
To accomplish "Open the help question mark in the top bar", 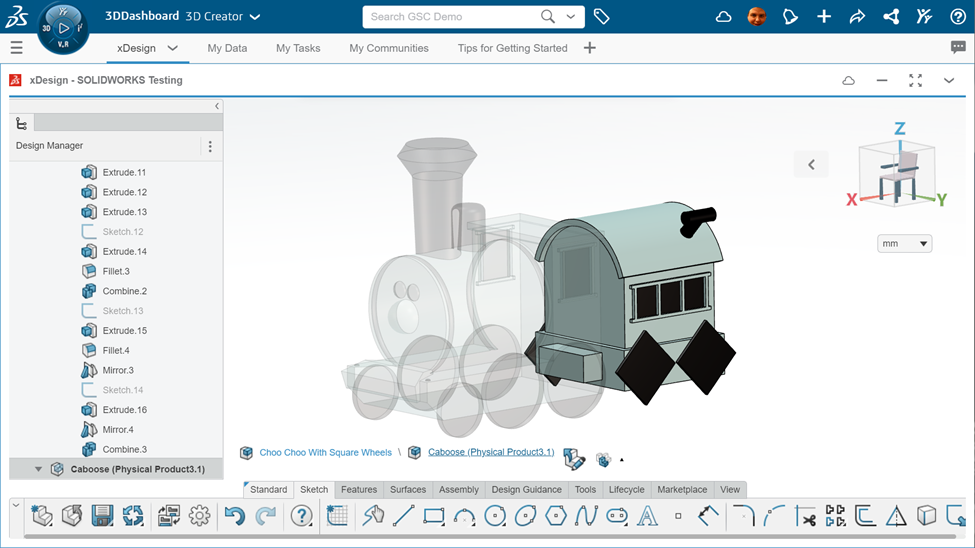I will click(x=958, y=17).
